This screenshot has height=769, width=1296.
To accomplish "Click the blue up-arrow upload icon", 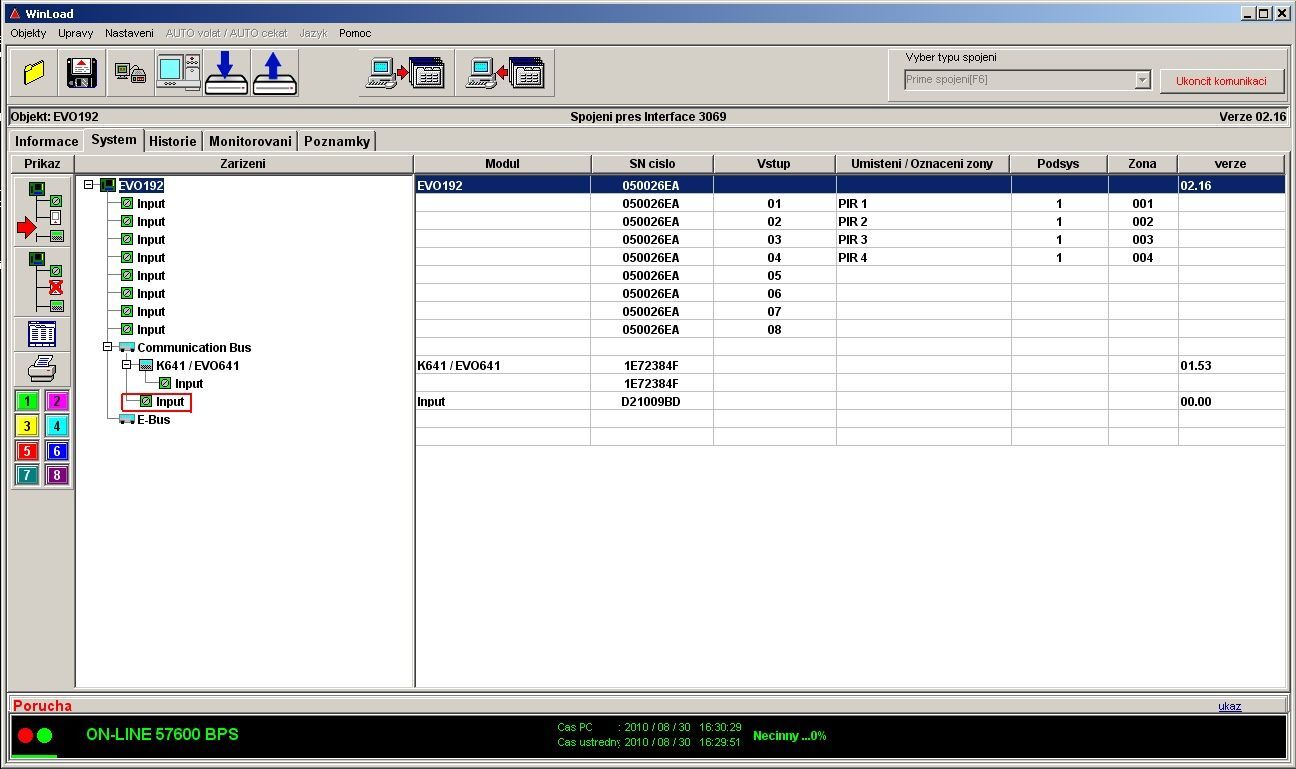I will point(274,73).
